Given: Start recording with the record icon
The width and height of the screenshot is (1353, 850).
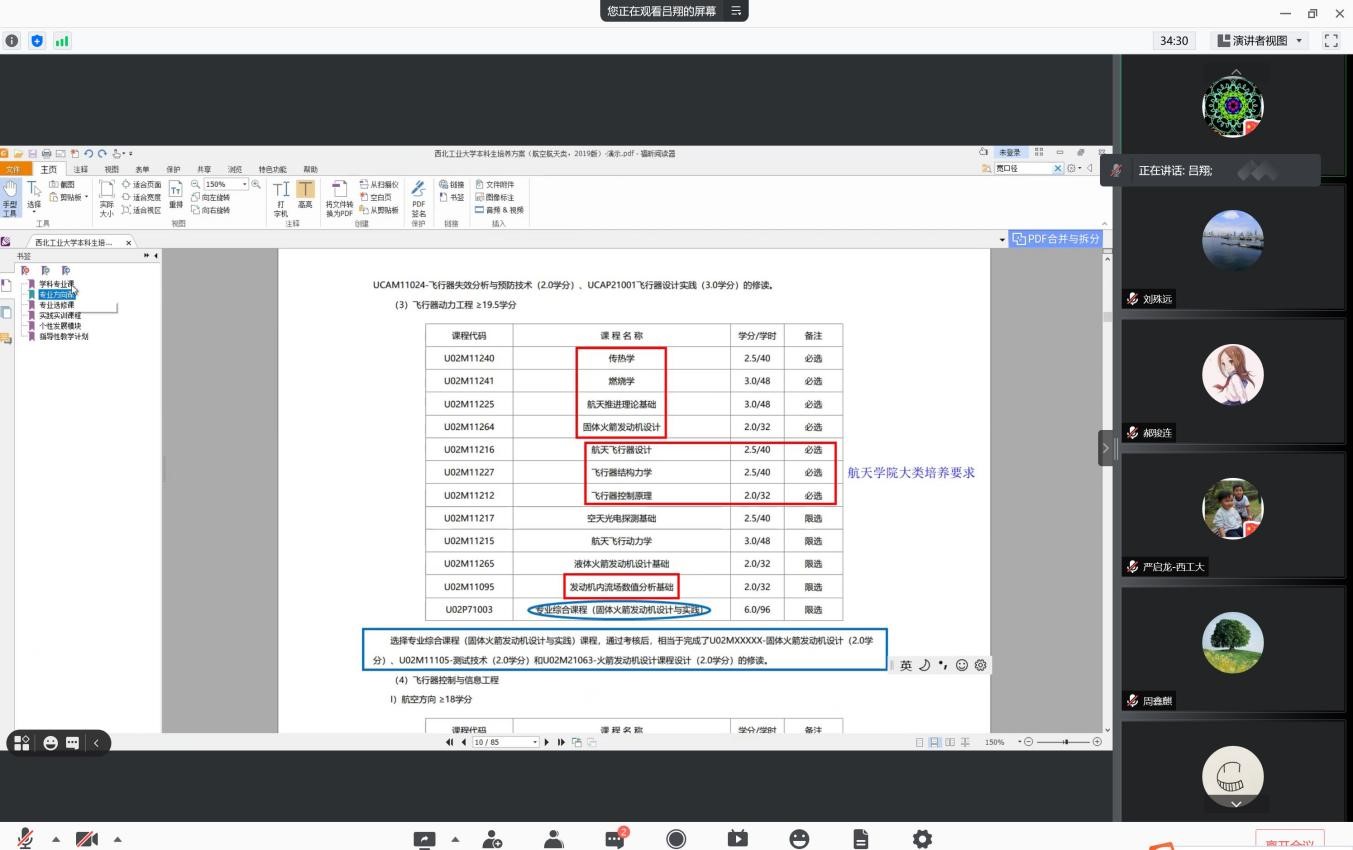Looking at the screenshot, I should (x=676, y=839).
